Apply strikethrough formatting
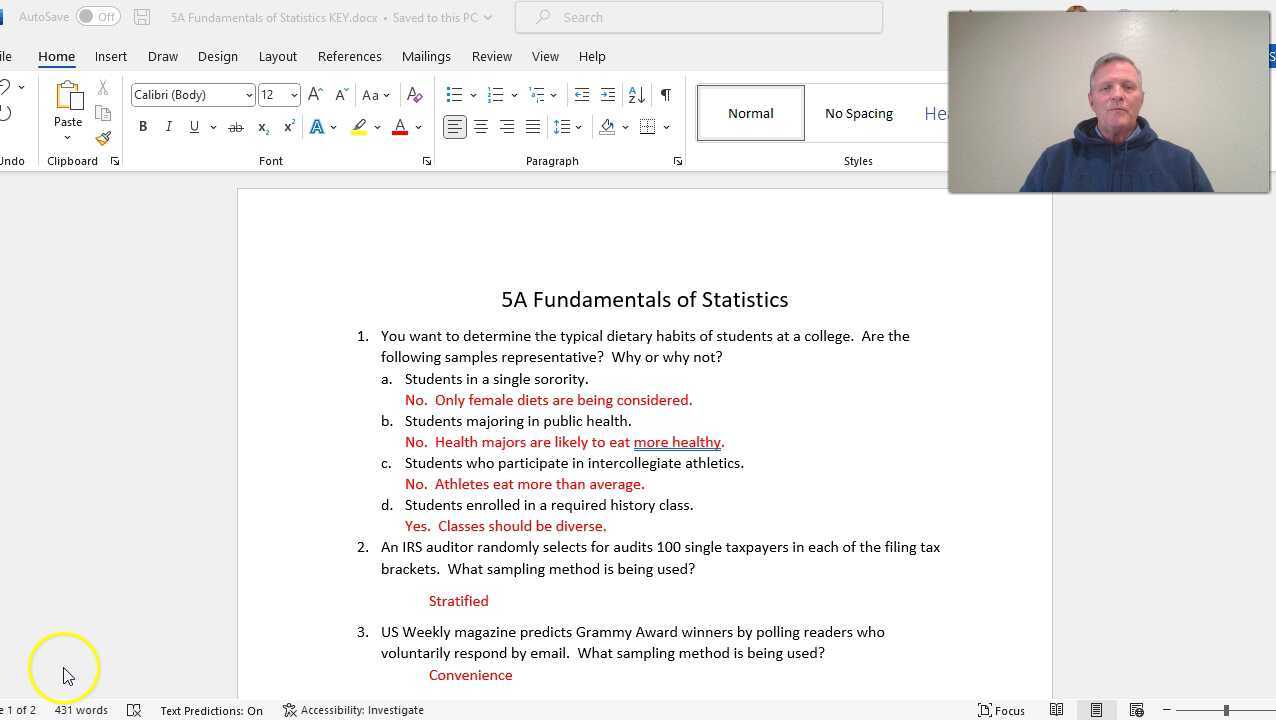This screenshot has height=720, width=1276. click(x=236, y=127)
